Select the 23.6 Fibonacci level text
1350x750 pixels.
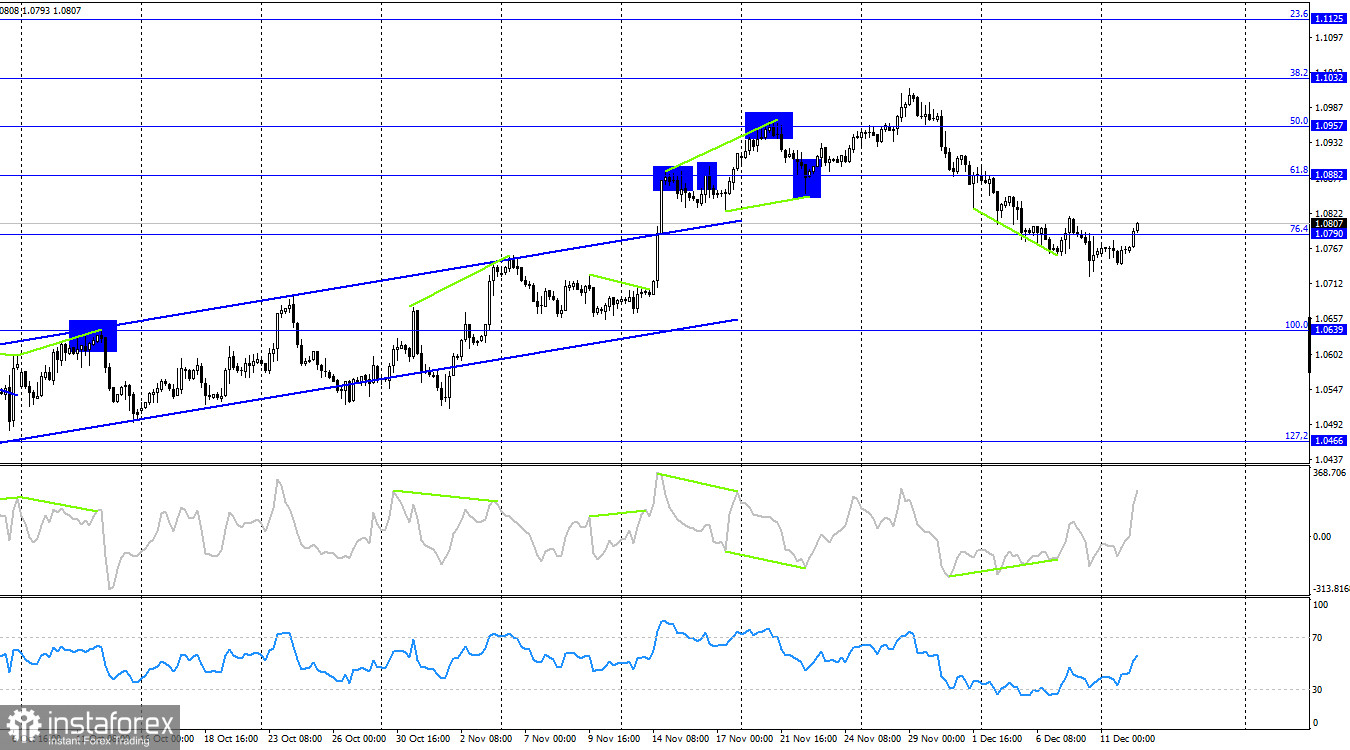pyautogui.click(x=1299, y=13)
